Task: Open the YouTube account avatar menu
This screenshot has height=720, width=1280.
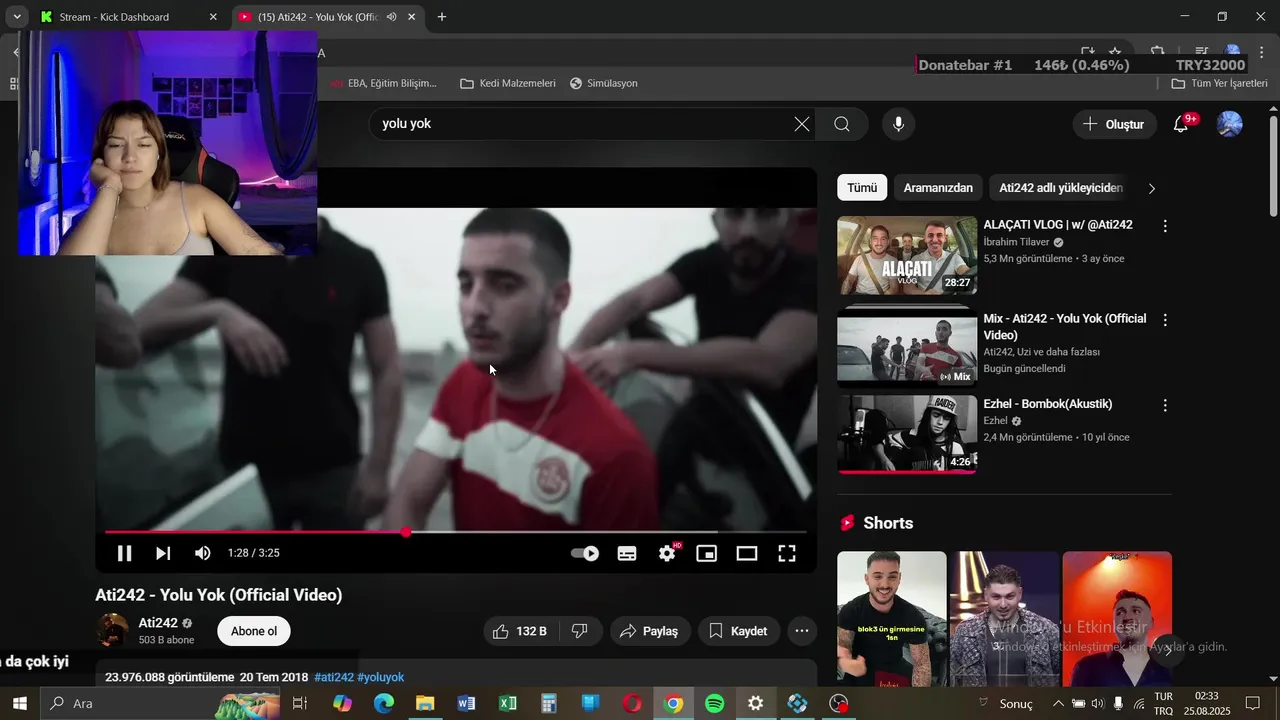Action: click(1230, 124)
